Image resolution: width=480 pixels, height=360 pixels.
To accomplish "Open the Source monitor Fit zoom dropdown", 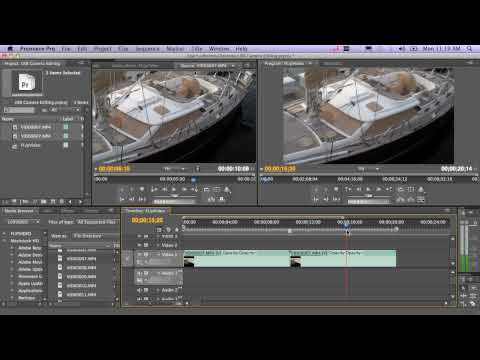I will tap(174, 169).
